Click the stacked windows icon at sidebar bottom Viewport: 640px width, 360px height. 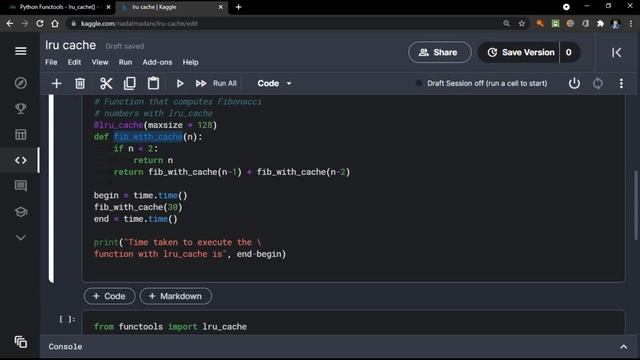pyautogui.click(x=20, y=342)
